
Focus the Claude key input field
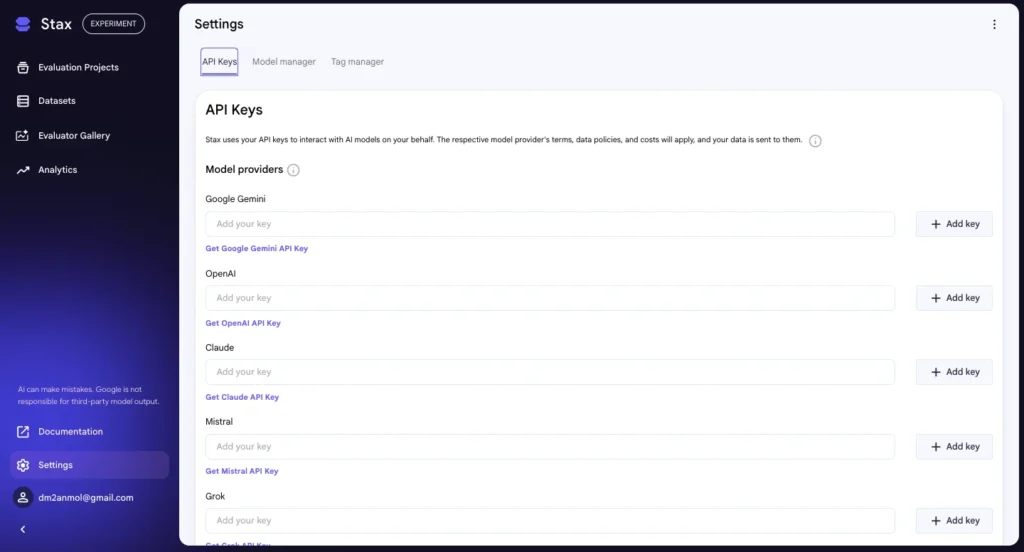click(x=550, y=372)
